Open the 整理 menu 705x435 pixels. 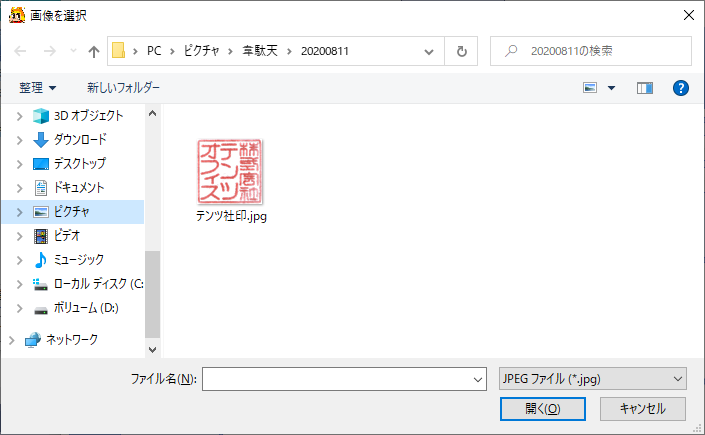tap(38, 88)
